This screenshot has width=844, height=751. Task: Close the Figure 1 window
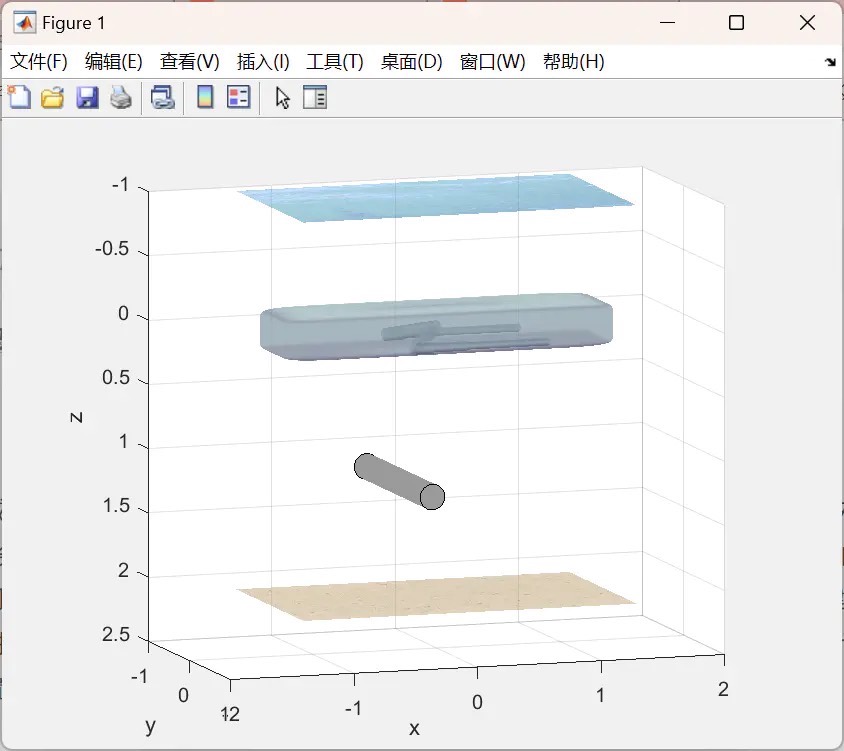click(807, 23)
